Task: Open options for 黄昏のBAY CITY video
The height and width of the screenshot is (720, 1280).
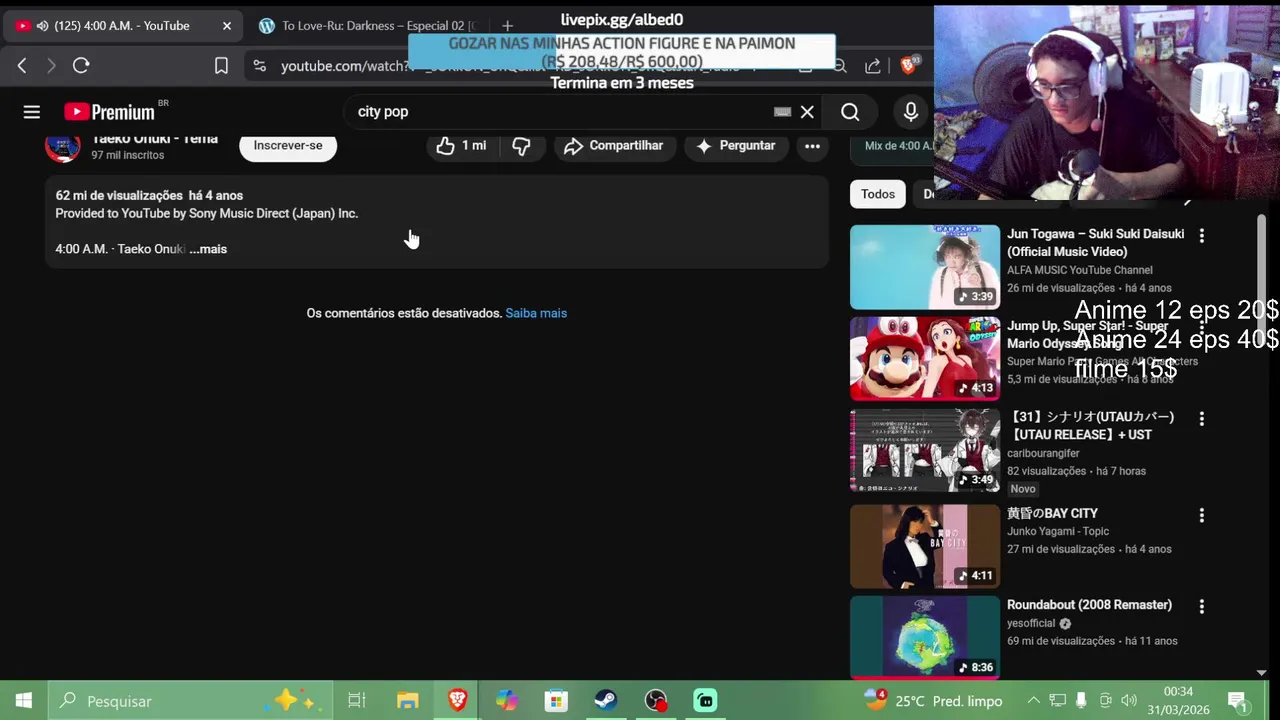Action: click(x=1201, y=516)
